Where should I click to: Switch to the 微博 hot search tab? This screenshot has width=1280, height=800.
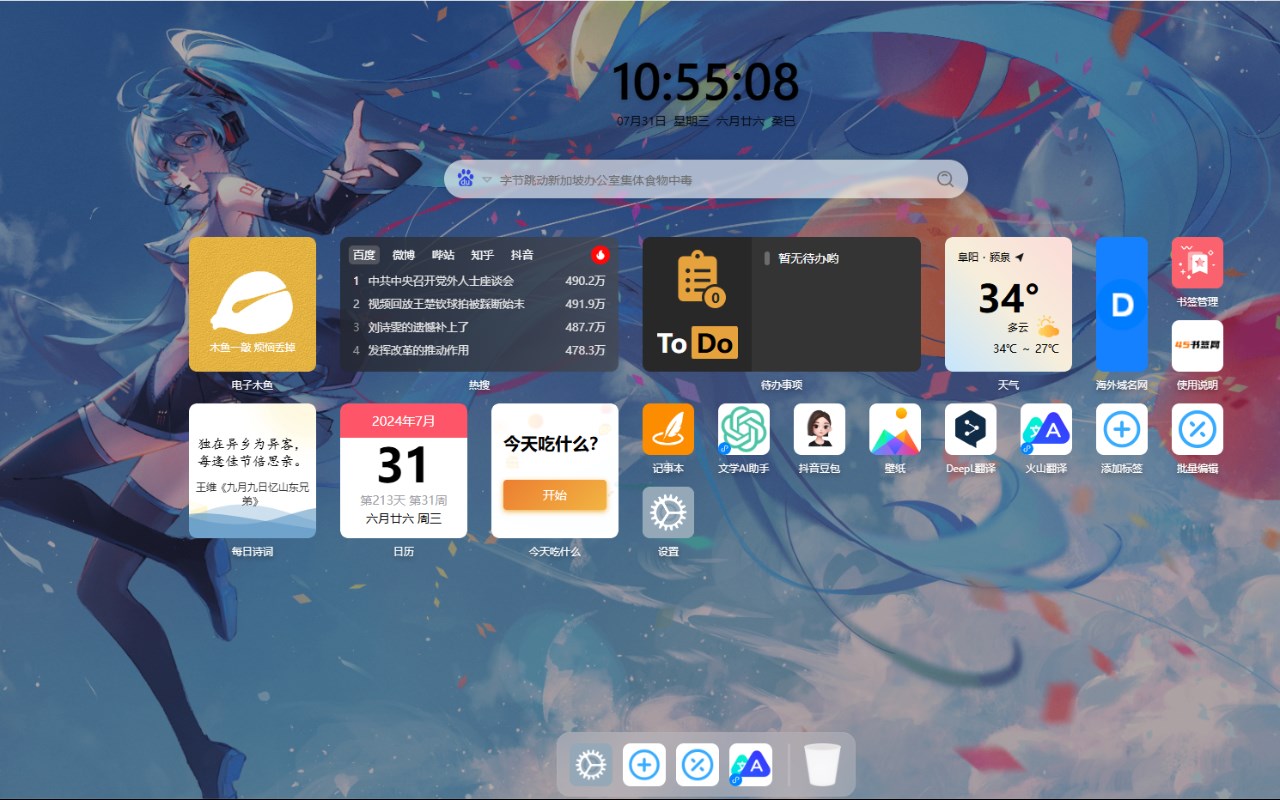(x=403, y=255)
